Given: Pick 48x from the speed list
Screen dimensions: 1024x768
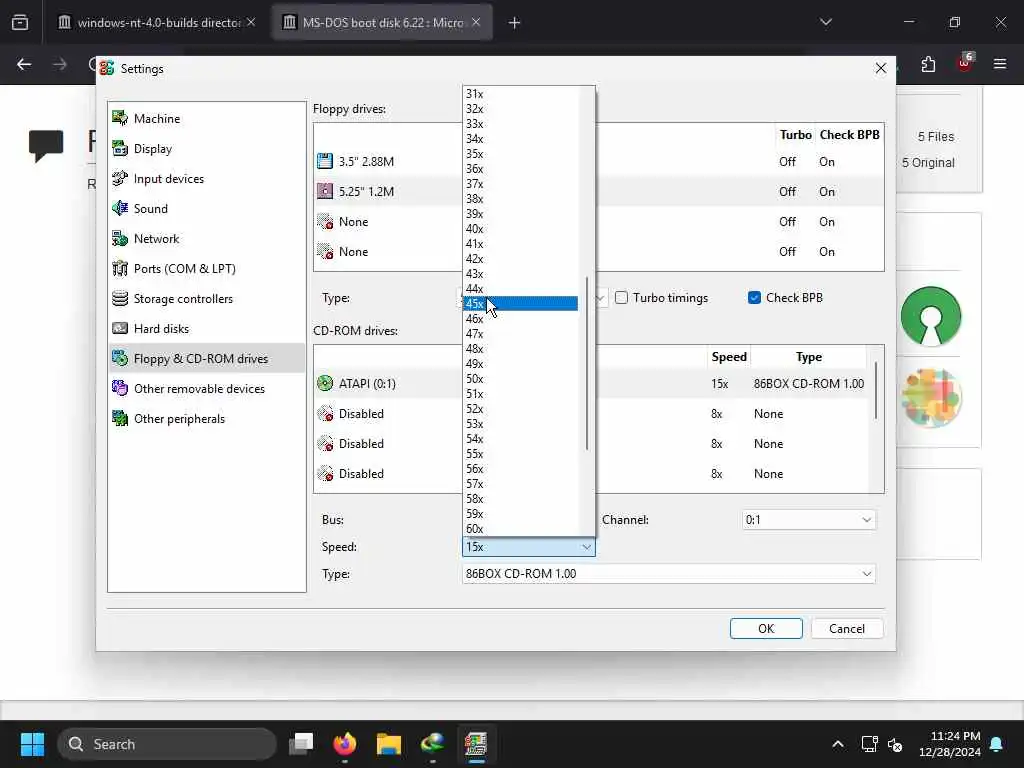Looking at the screenshot, I should coord(520,349).
